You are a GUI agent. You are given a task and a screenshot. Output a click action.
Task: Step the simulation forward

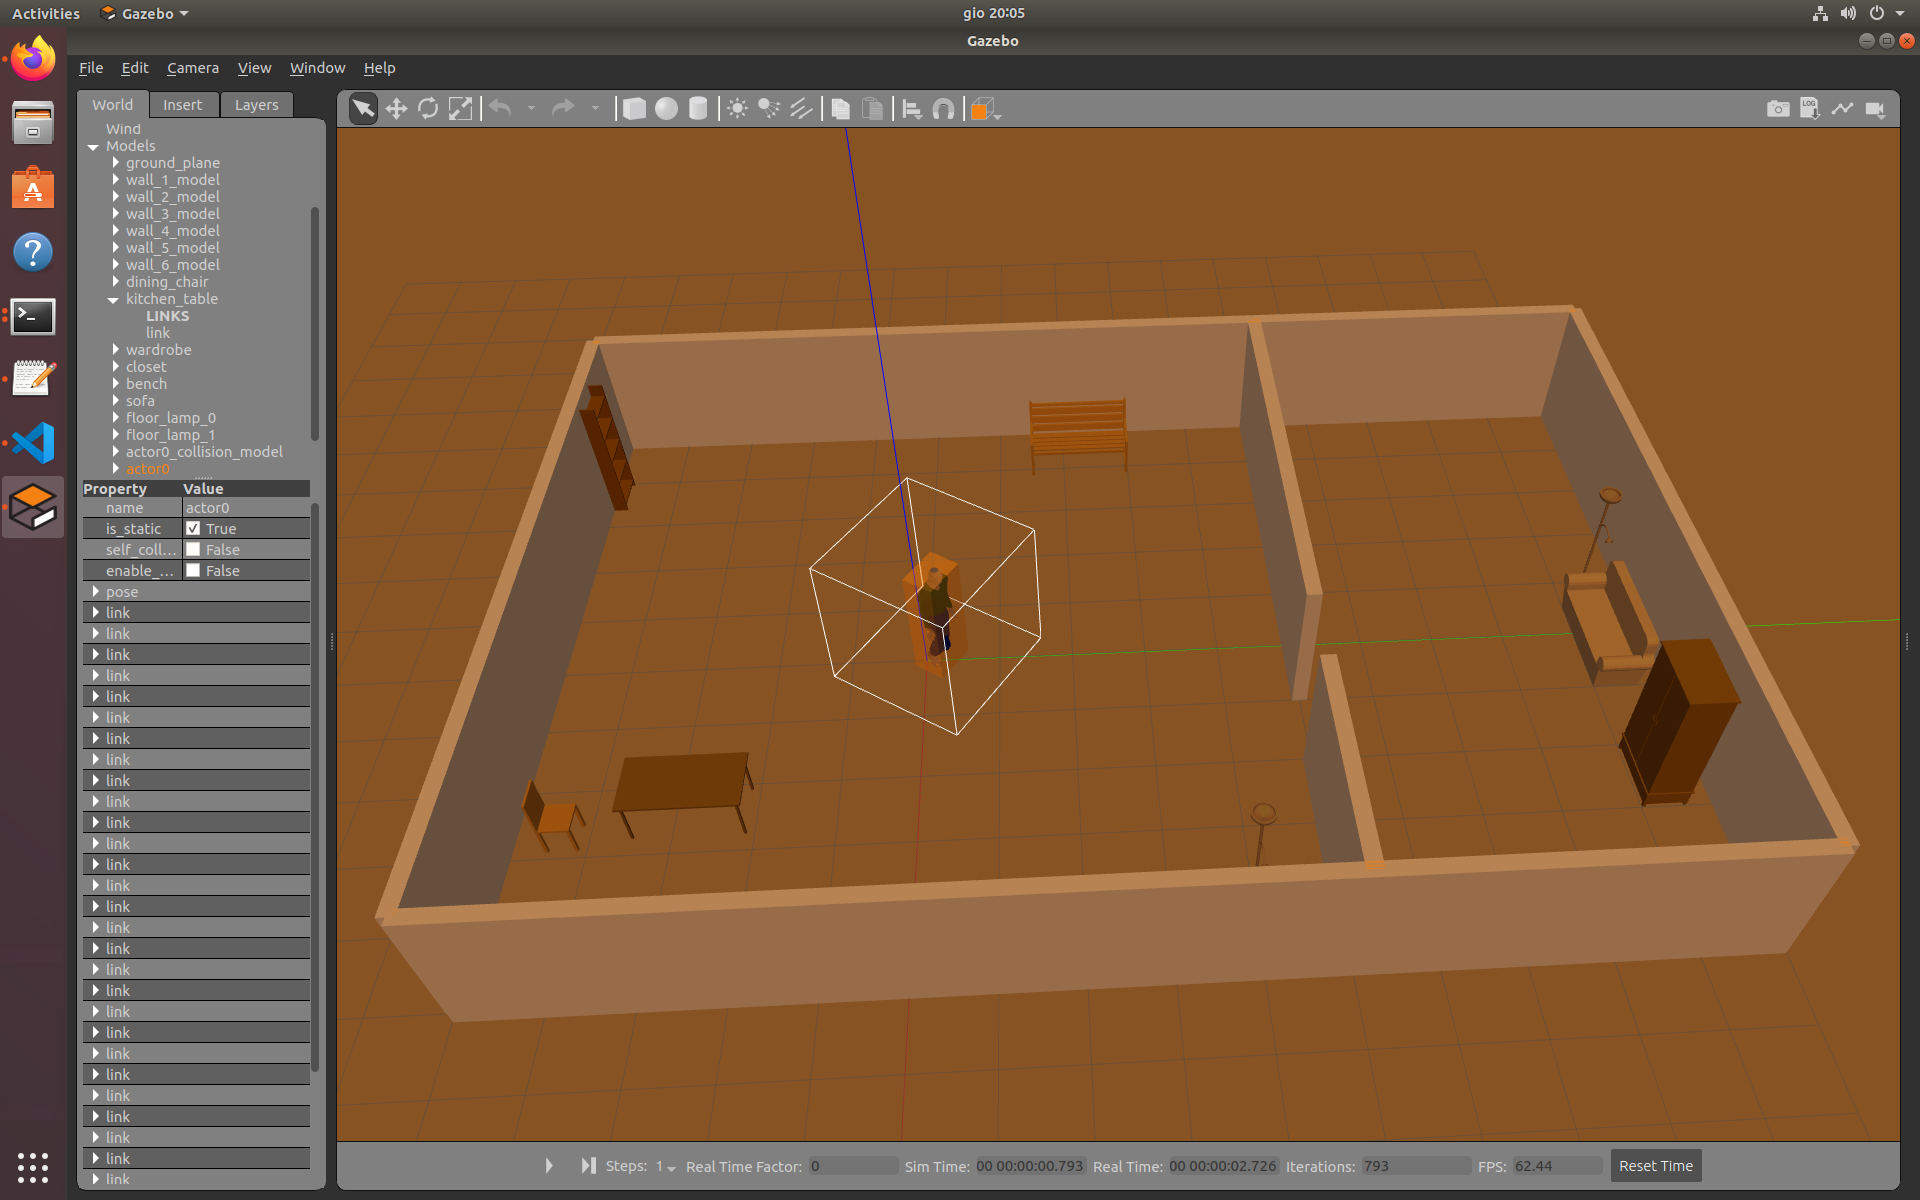588,1166
